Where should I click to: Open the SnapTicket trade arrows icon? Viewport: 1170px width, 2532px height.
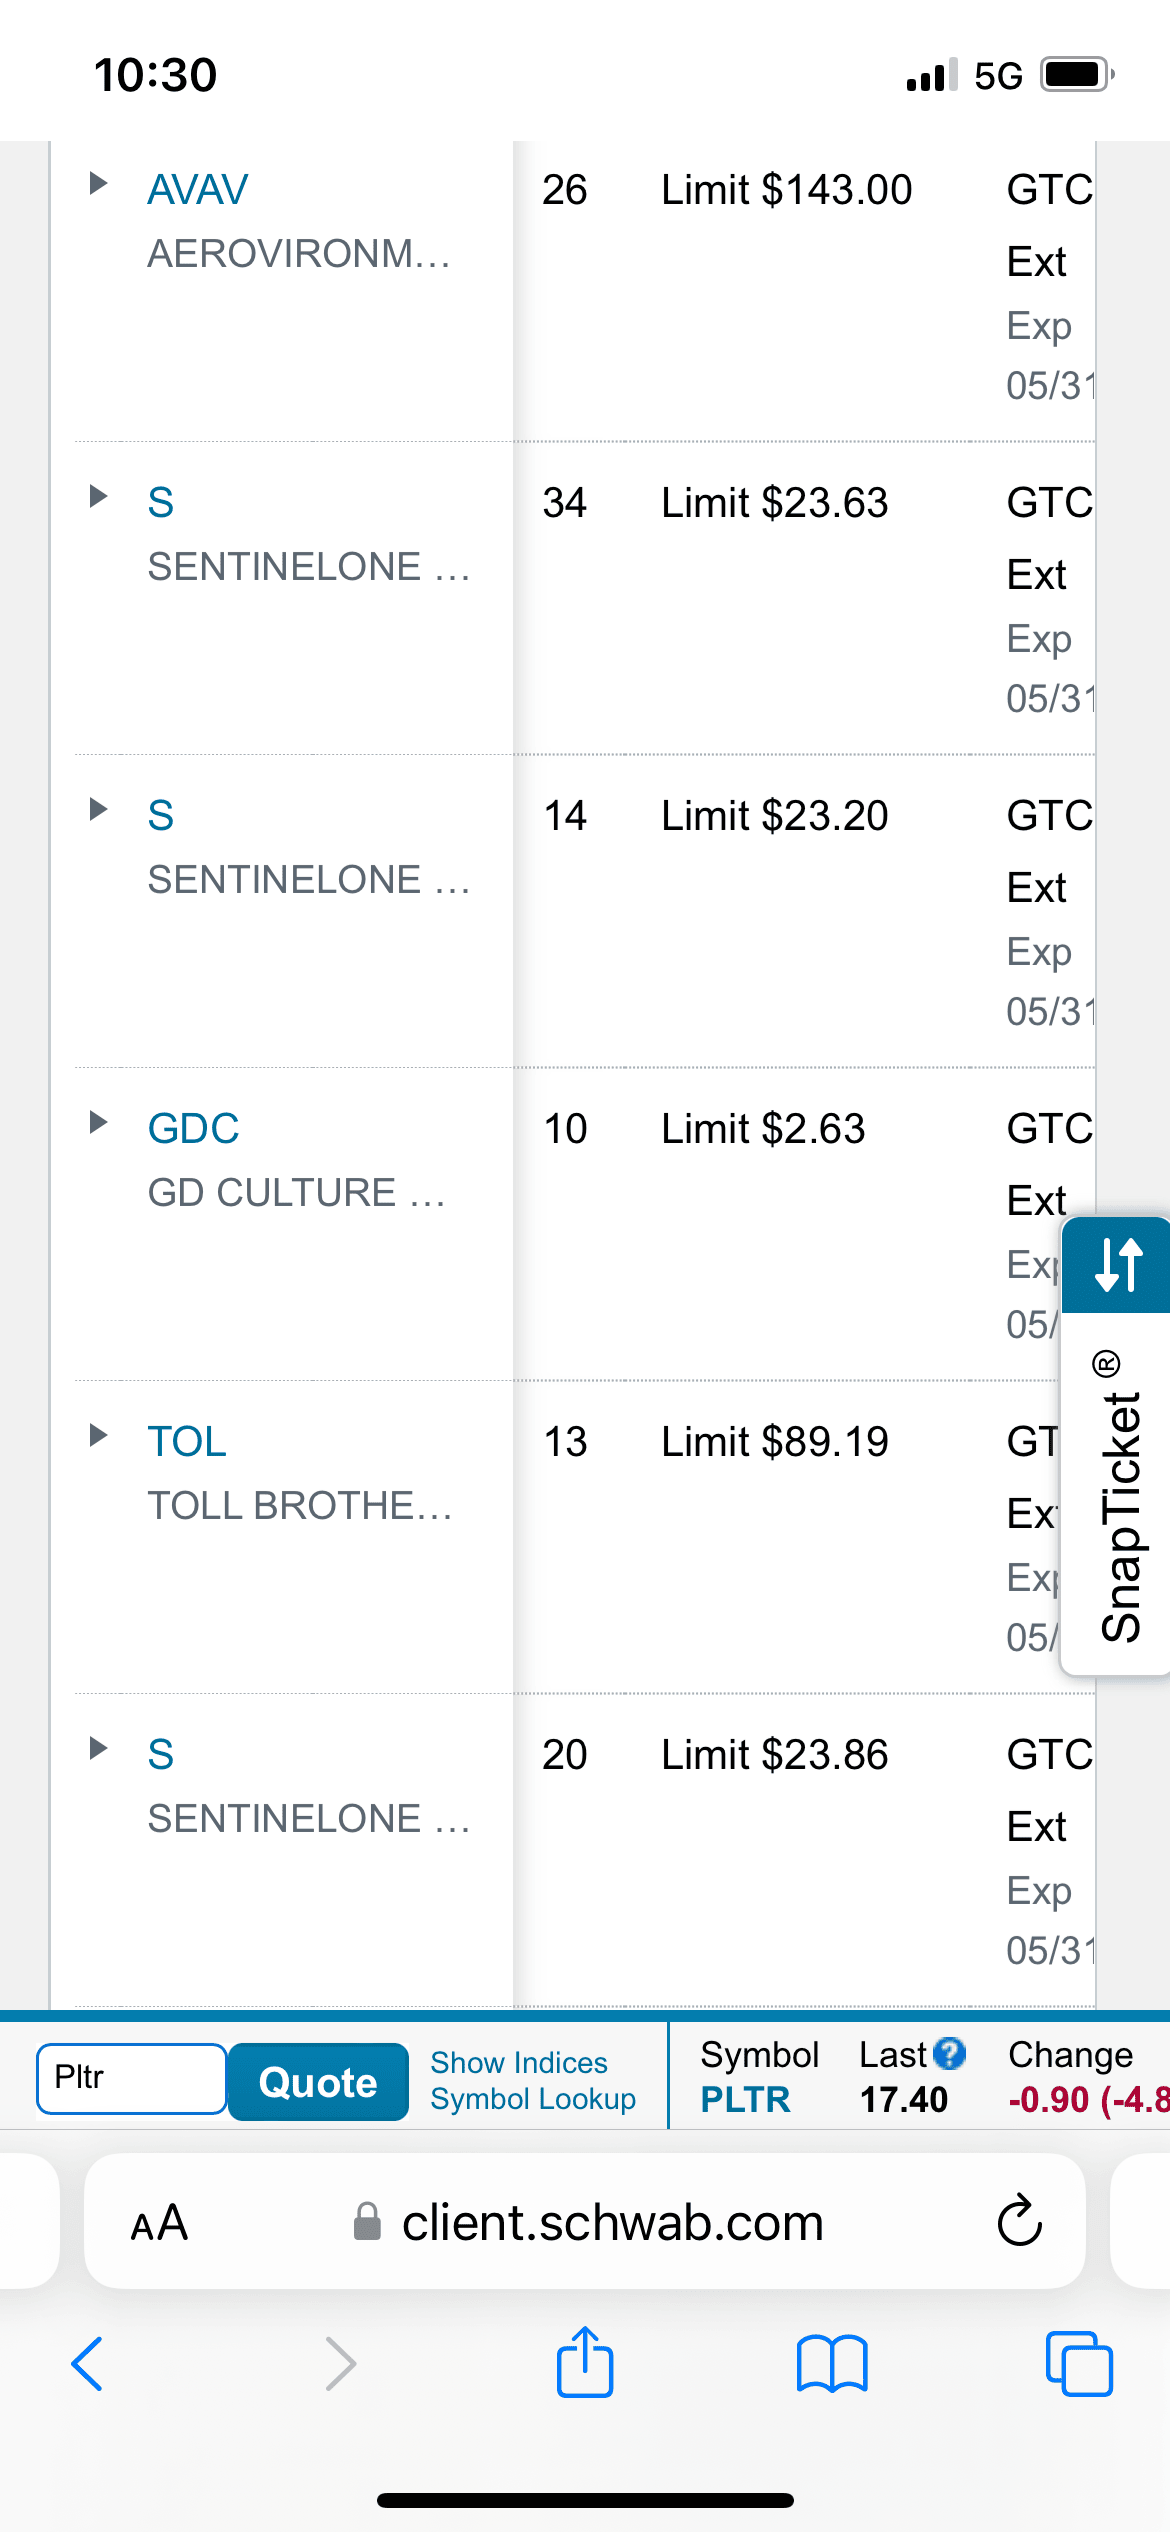point(1118,1265)
